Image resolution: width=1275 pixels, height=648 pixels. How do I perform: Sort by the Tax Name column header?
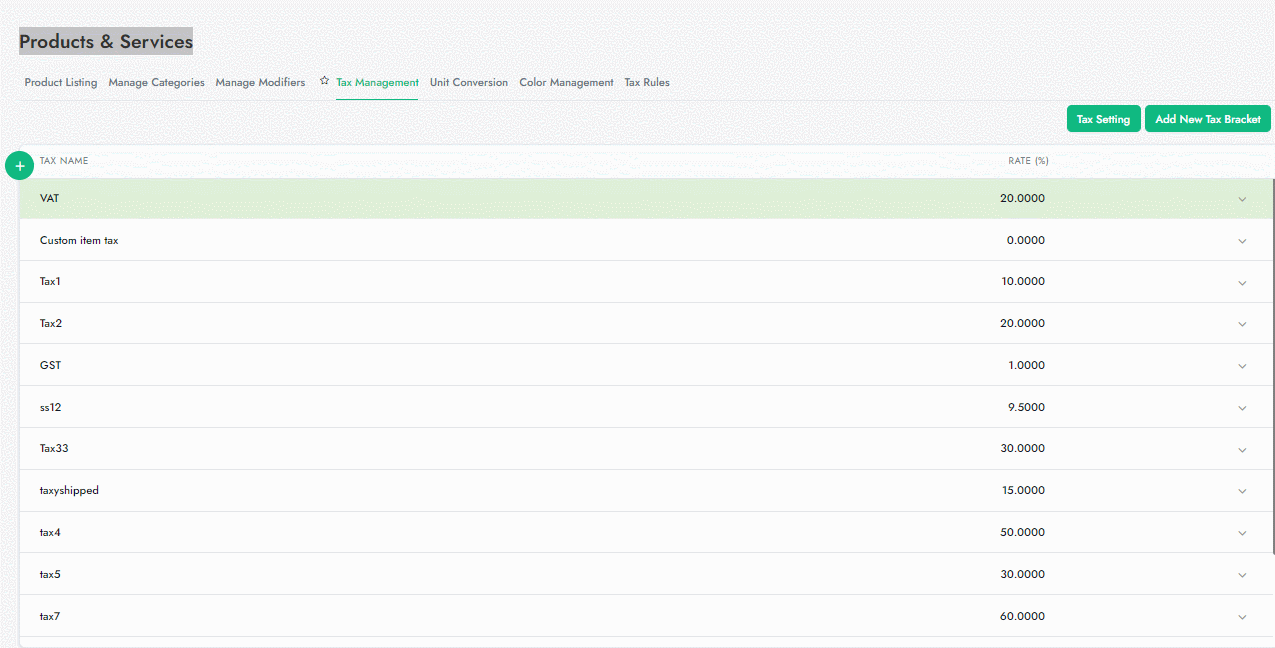pos(64,161)
